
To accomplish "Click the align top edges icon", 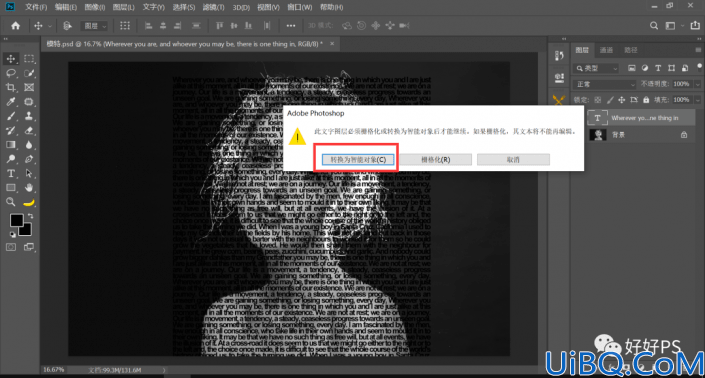I will click(219, 26).
